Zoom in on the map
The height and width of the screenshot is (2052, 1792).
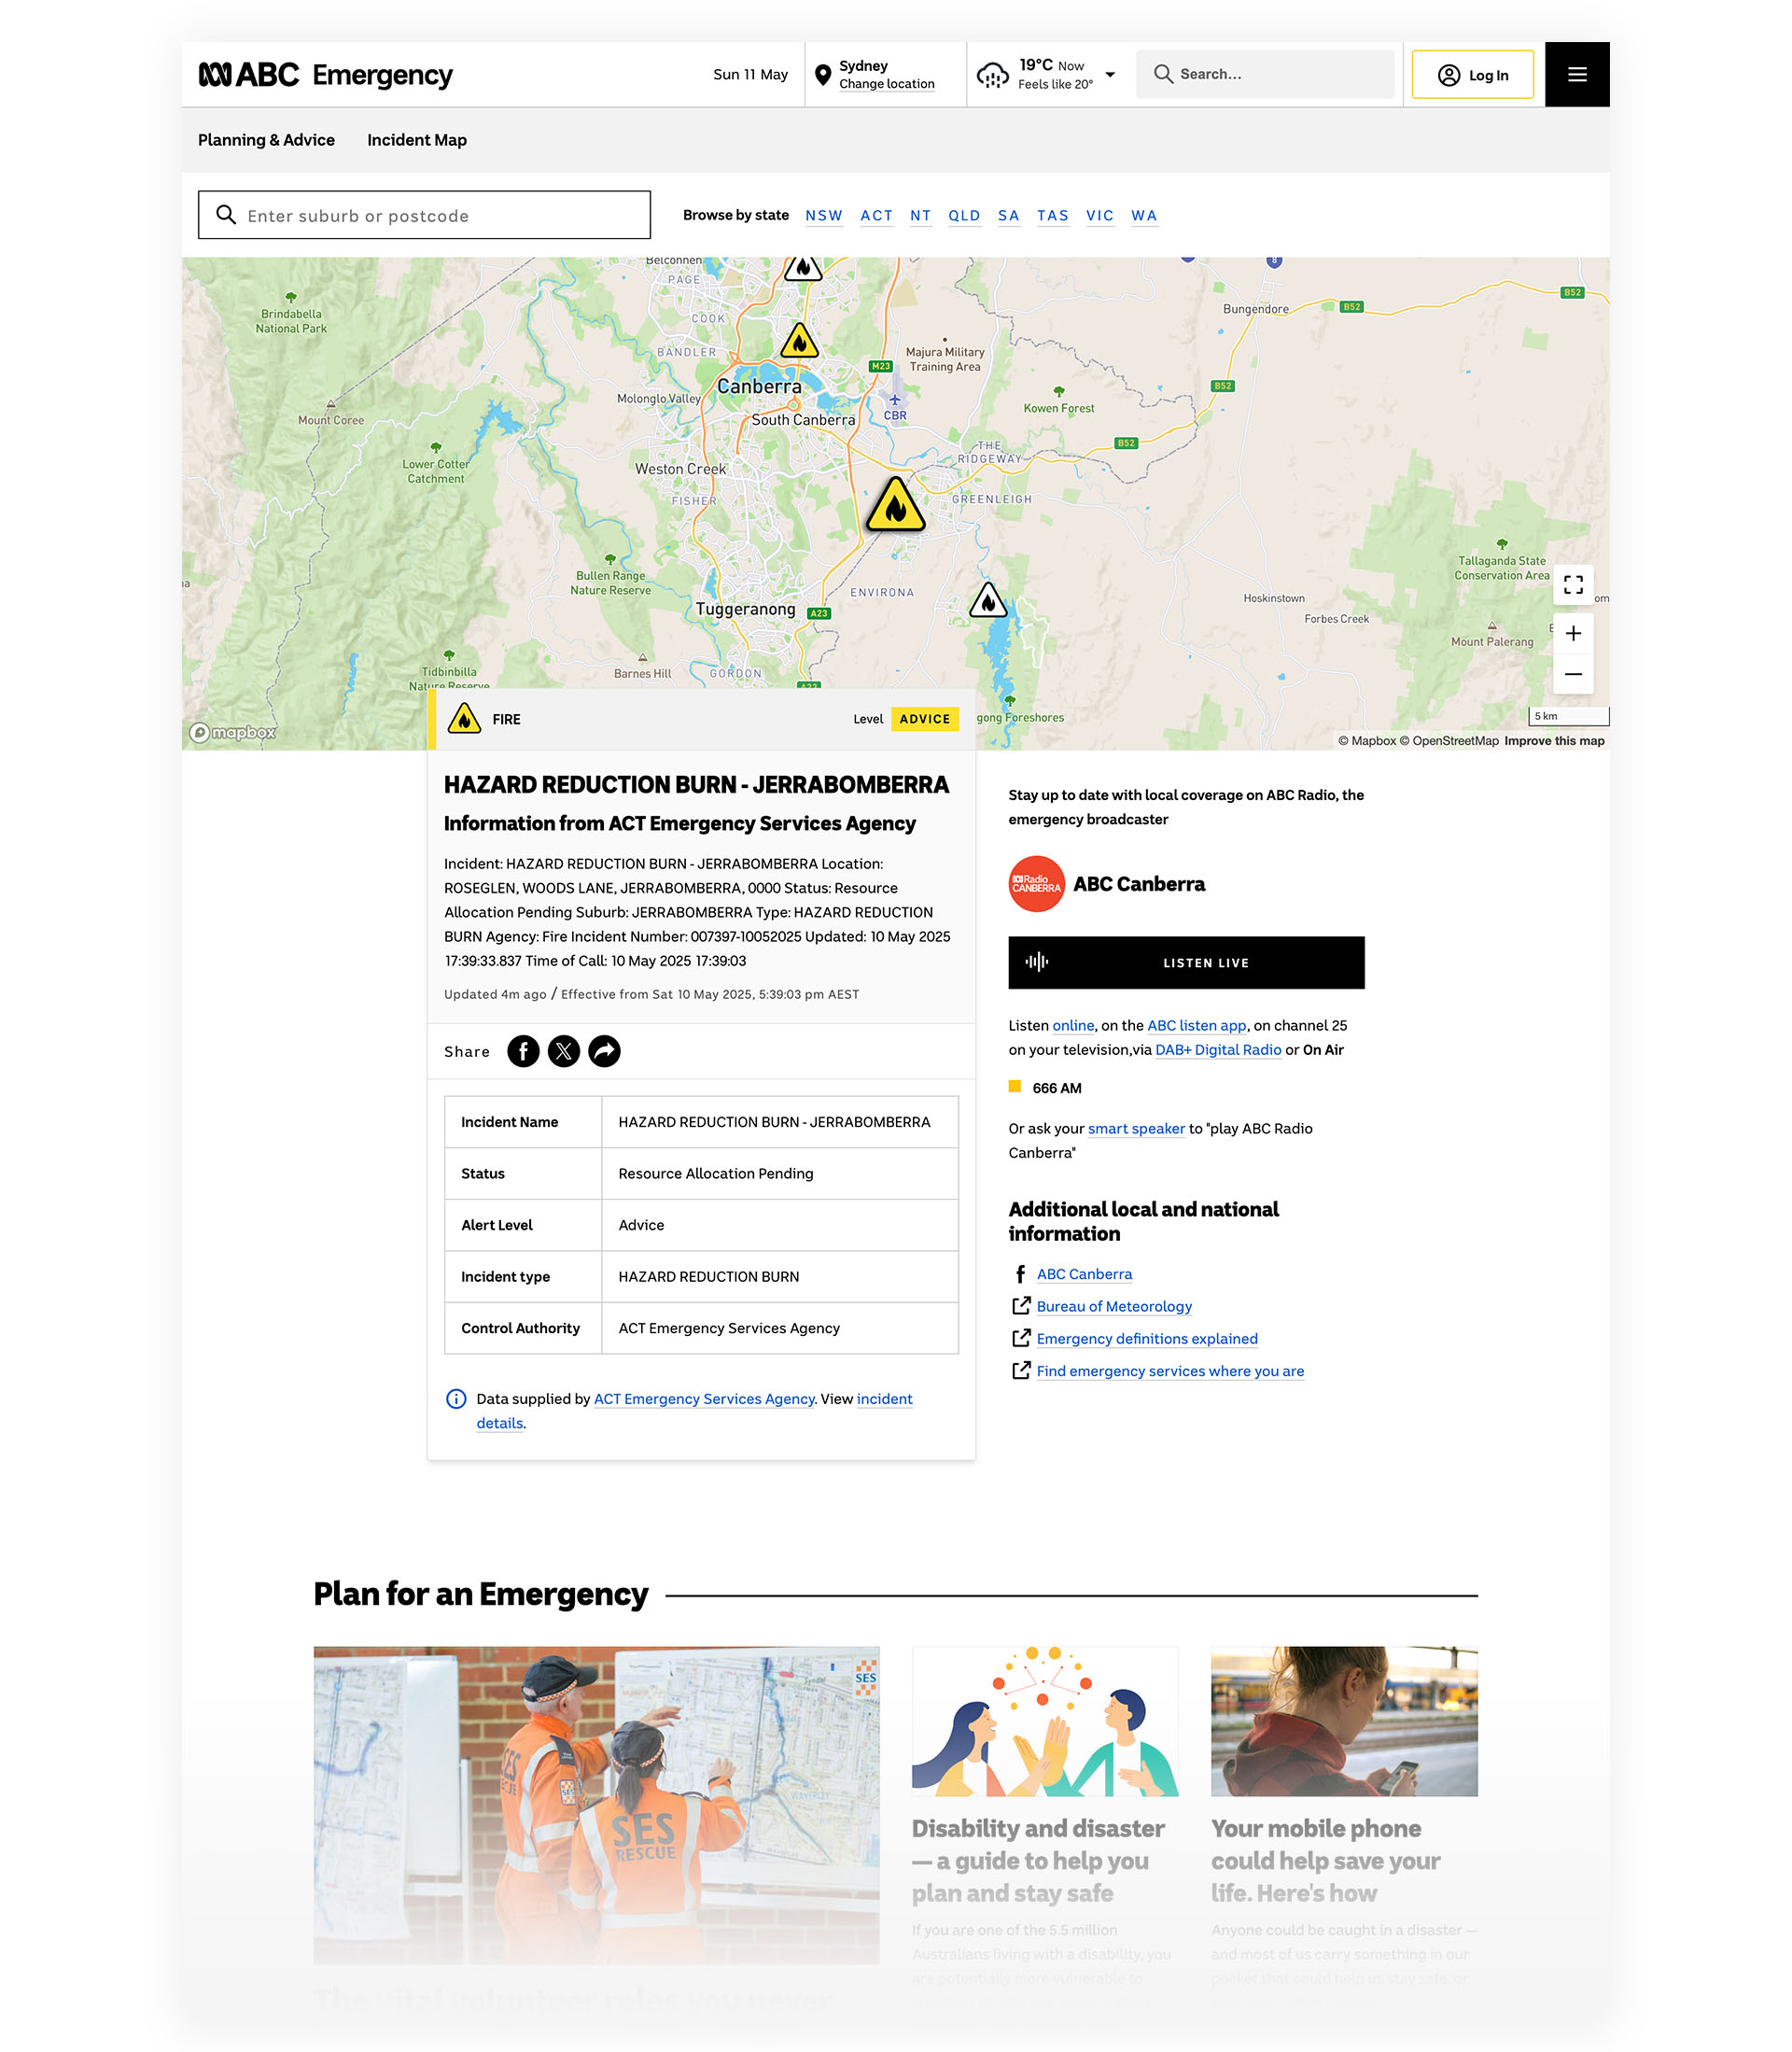(x=1572, y=633)
